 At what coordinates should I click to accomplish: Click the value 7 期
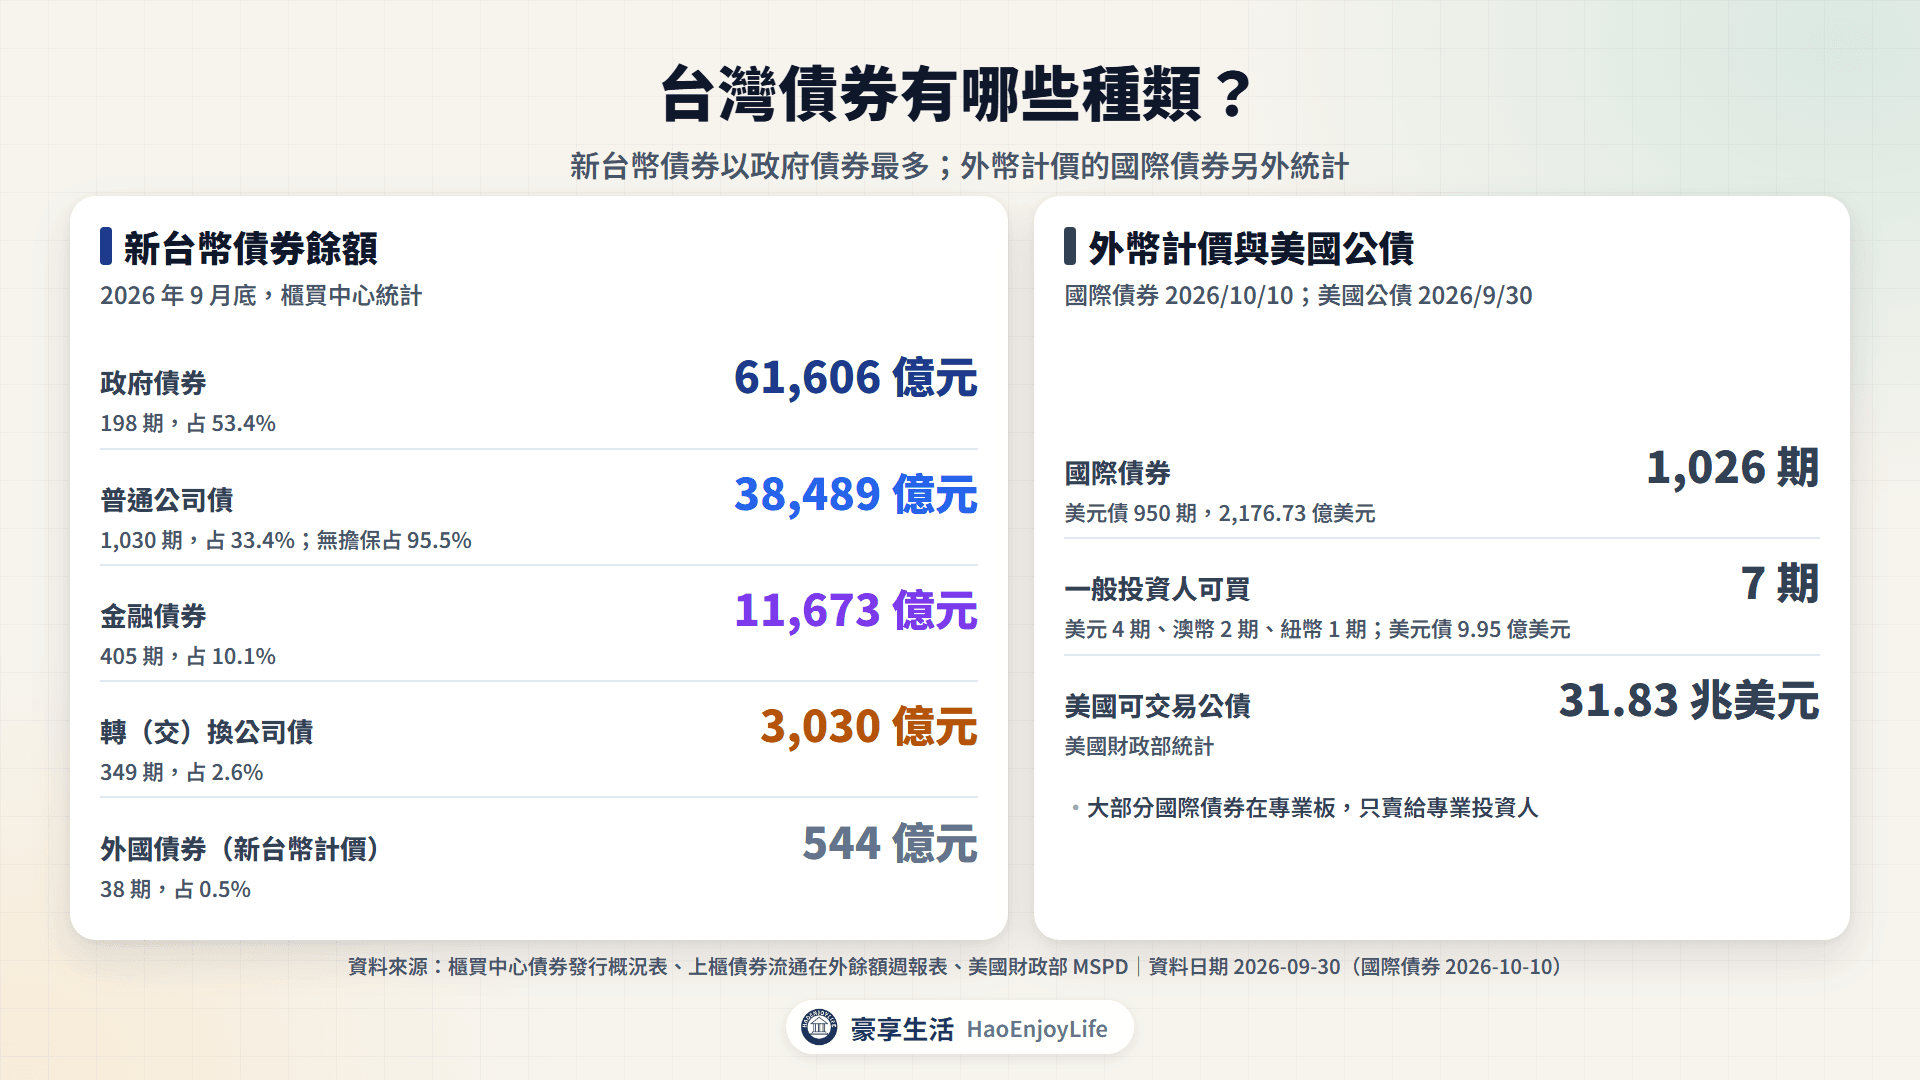pos(1780,583)
